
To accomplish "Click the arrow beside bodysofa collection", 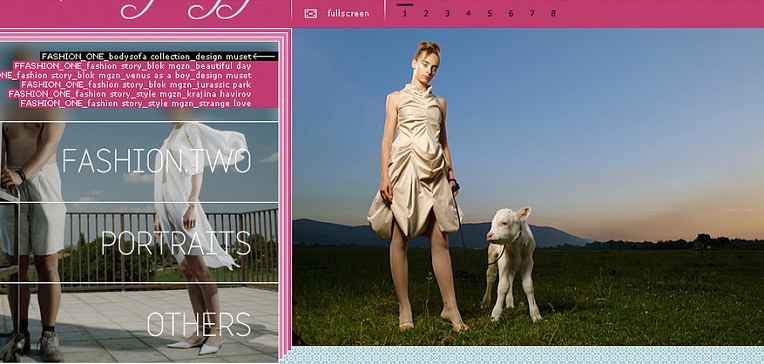I will 265,57.
